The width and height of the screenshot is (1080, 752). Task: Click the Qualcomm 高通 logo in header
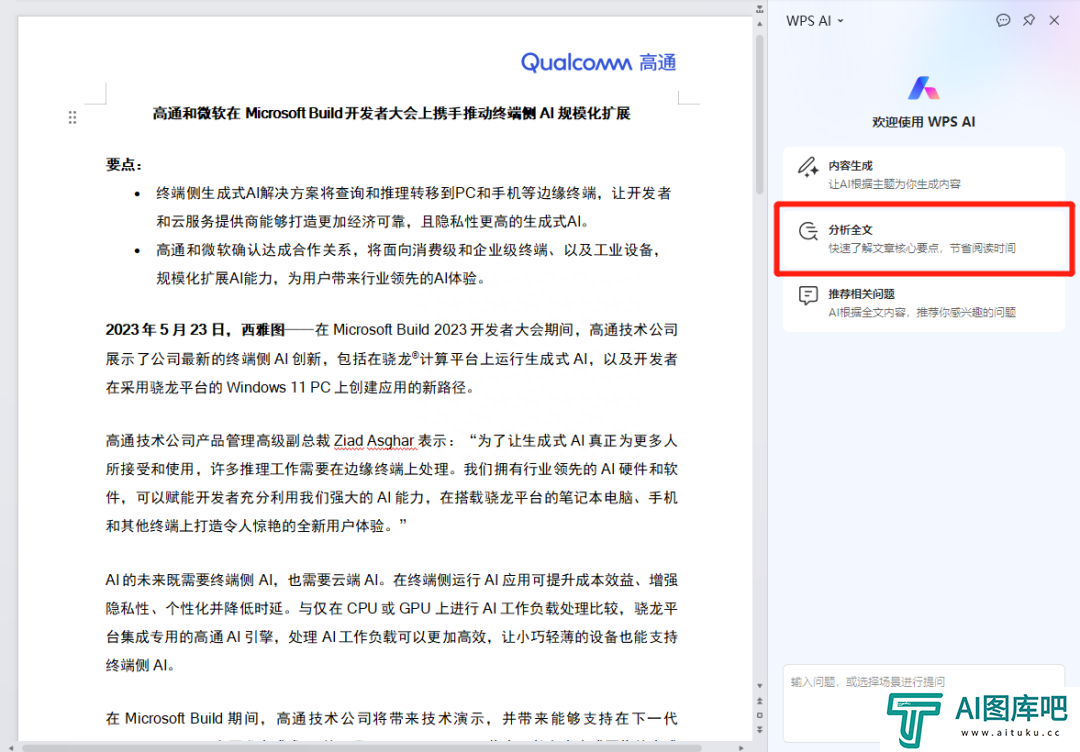(598, 62)
